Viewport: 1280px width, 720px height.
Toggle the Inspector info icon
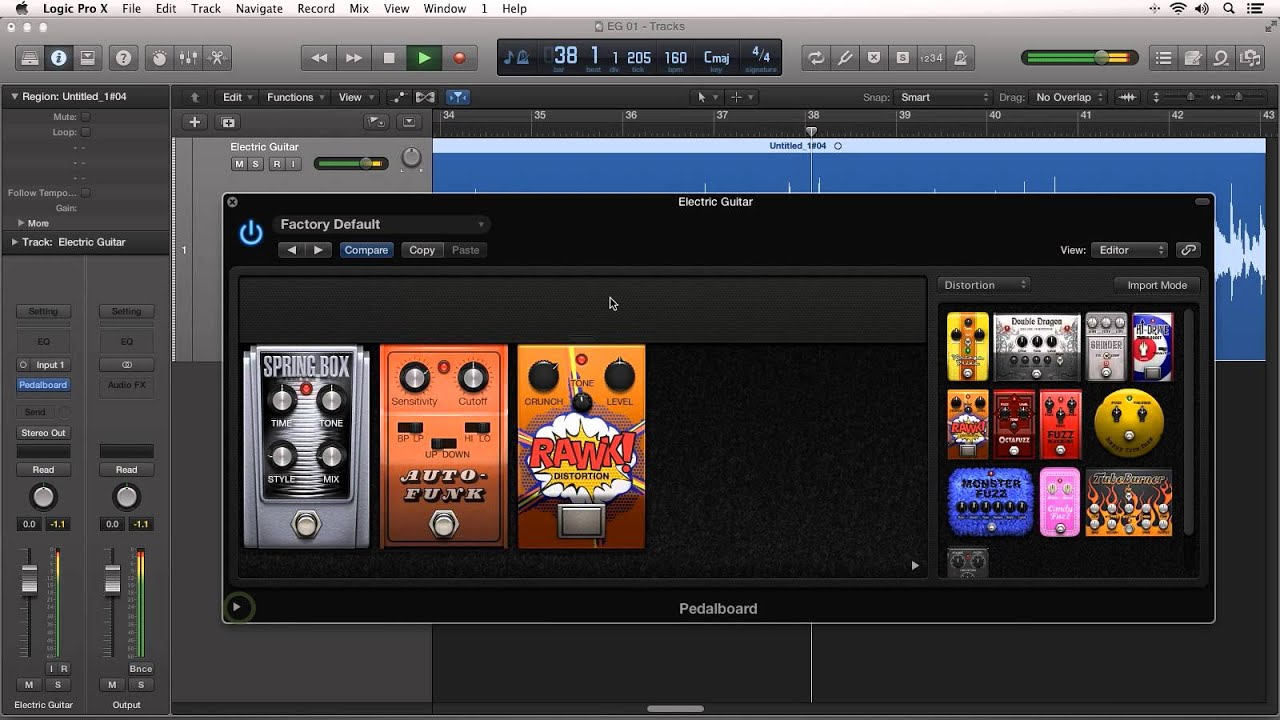click(58, 58)
